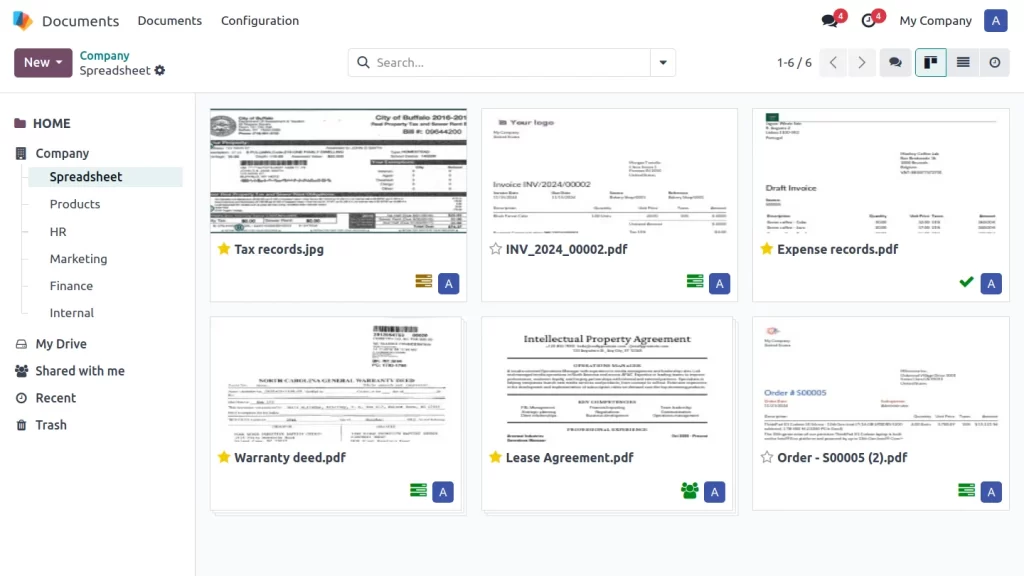
Task: Open the New button dropdown arrow
Action: [59, 62]
